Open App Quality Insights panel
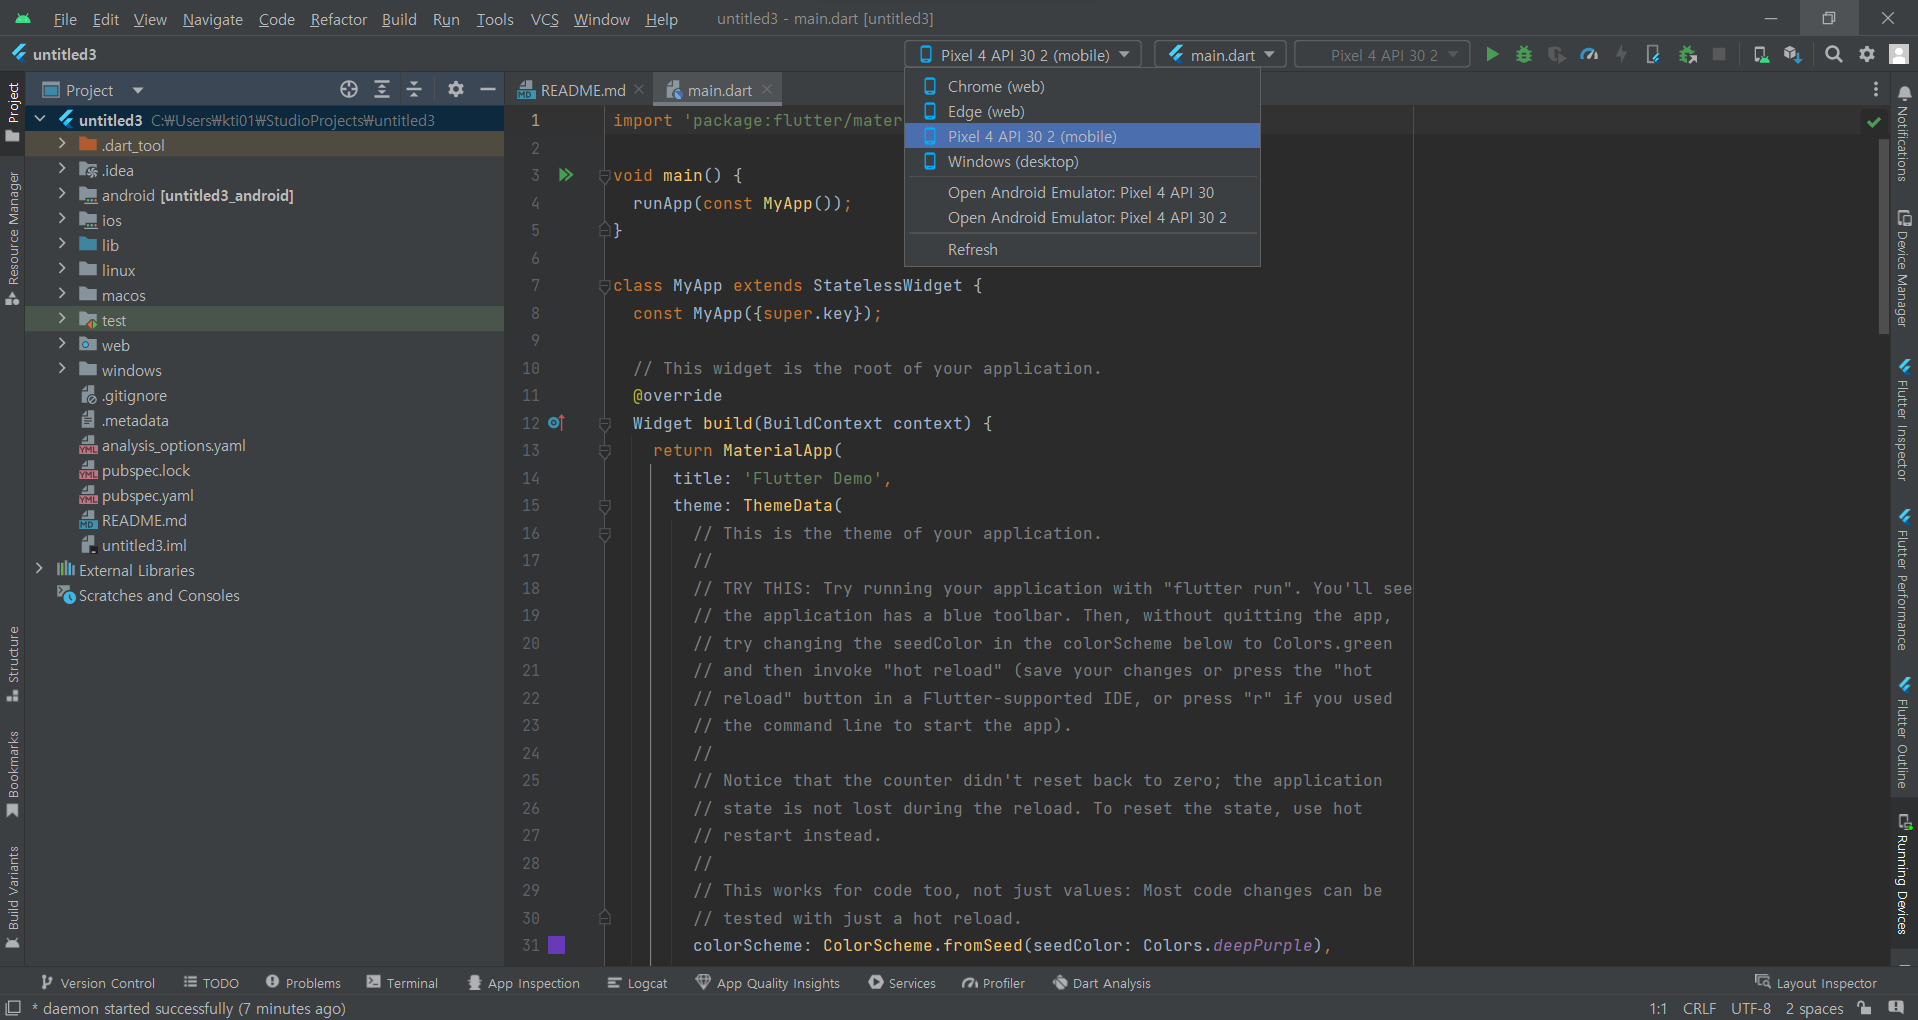 pyautogui.click(x=768, y=983)
